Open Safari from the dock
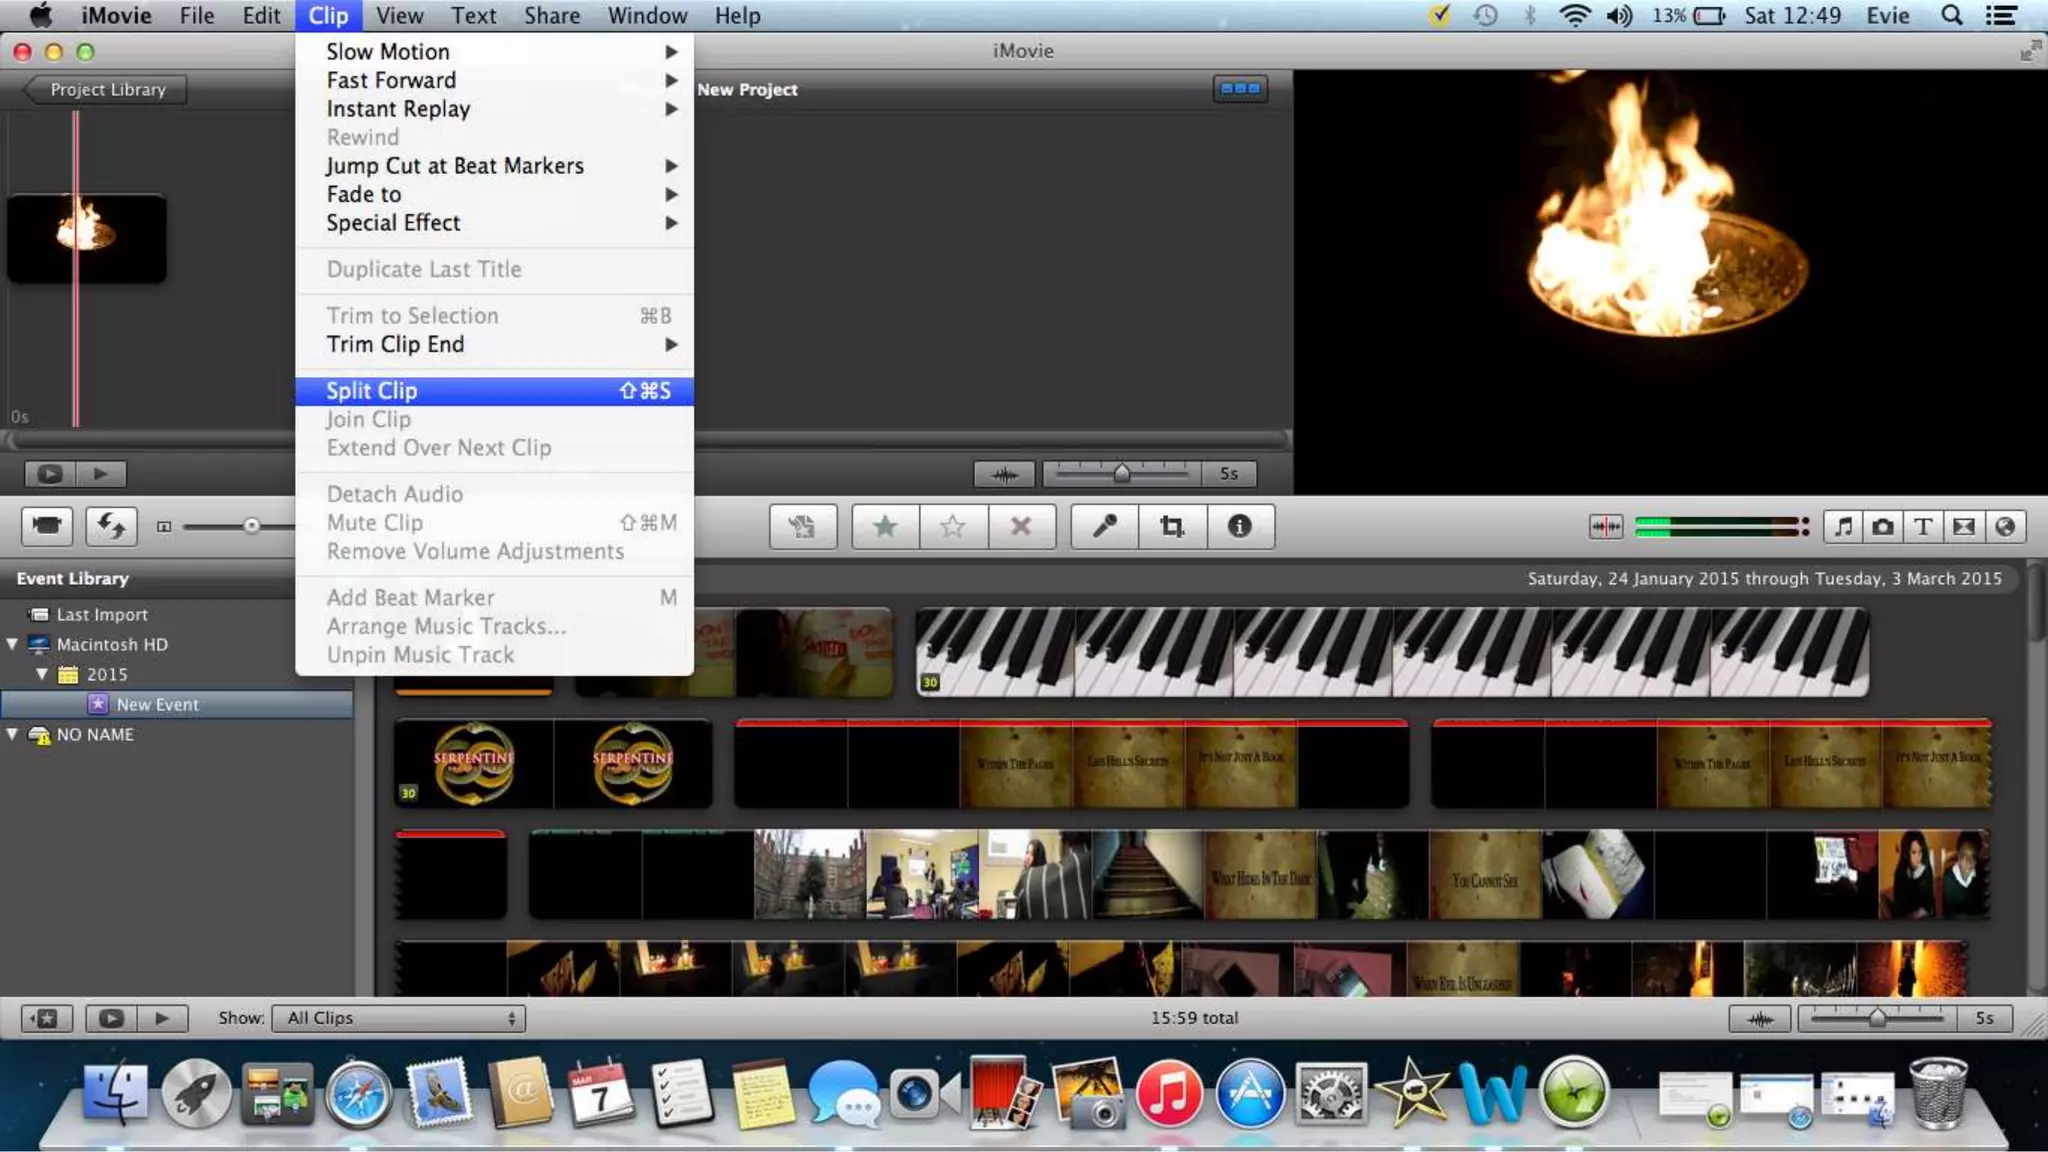The image size is (2048, 1152). (x=358, y=1095)
